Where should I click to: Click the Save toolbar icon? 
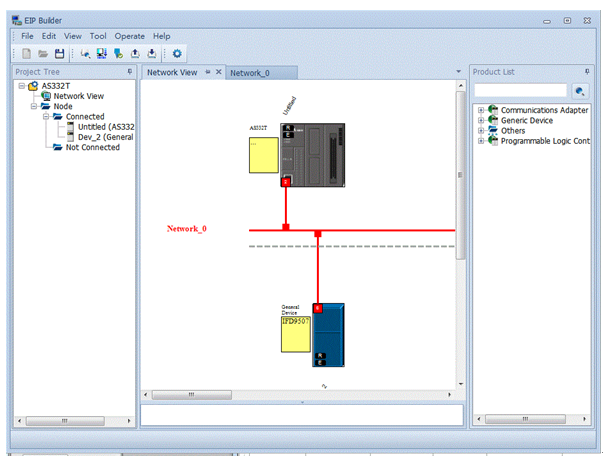pyautogui.click(x=59, y=53)
